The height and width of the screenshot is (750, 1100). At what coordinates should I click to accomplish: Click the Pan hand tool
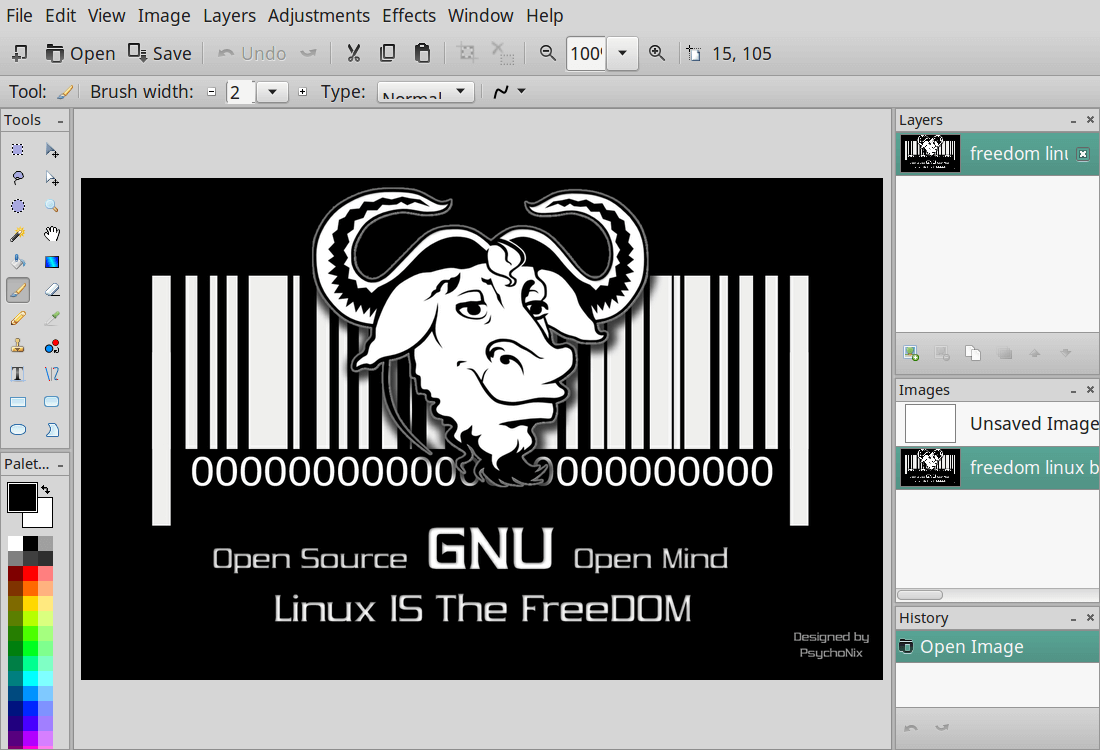pos(52,235)
